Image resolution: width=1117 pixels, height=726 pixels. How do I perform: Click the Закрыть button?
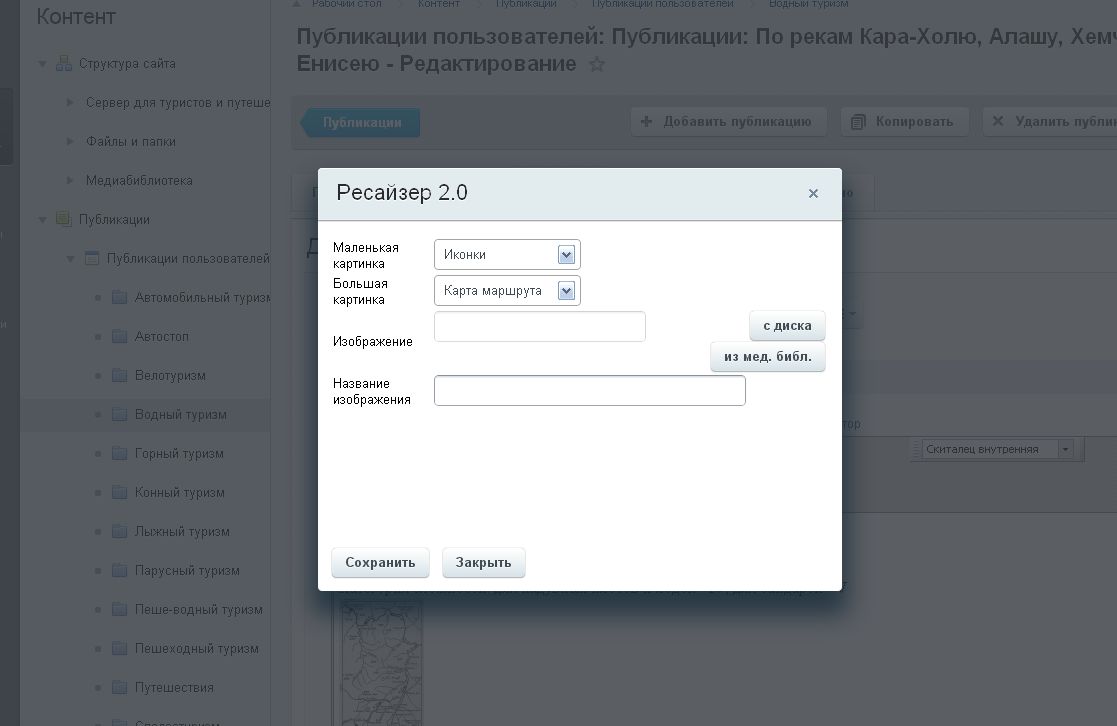pos(484,562)
